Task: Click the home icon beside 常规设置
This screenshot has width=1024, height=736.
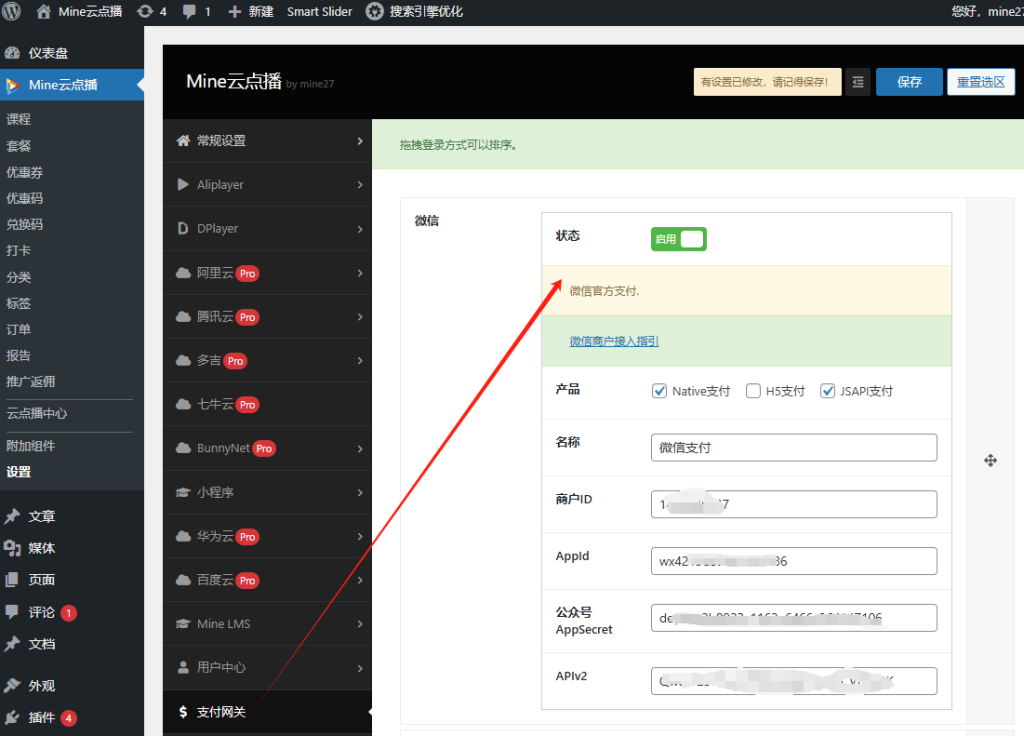Action: point(184,140)
